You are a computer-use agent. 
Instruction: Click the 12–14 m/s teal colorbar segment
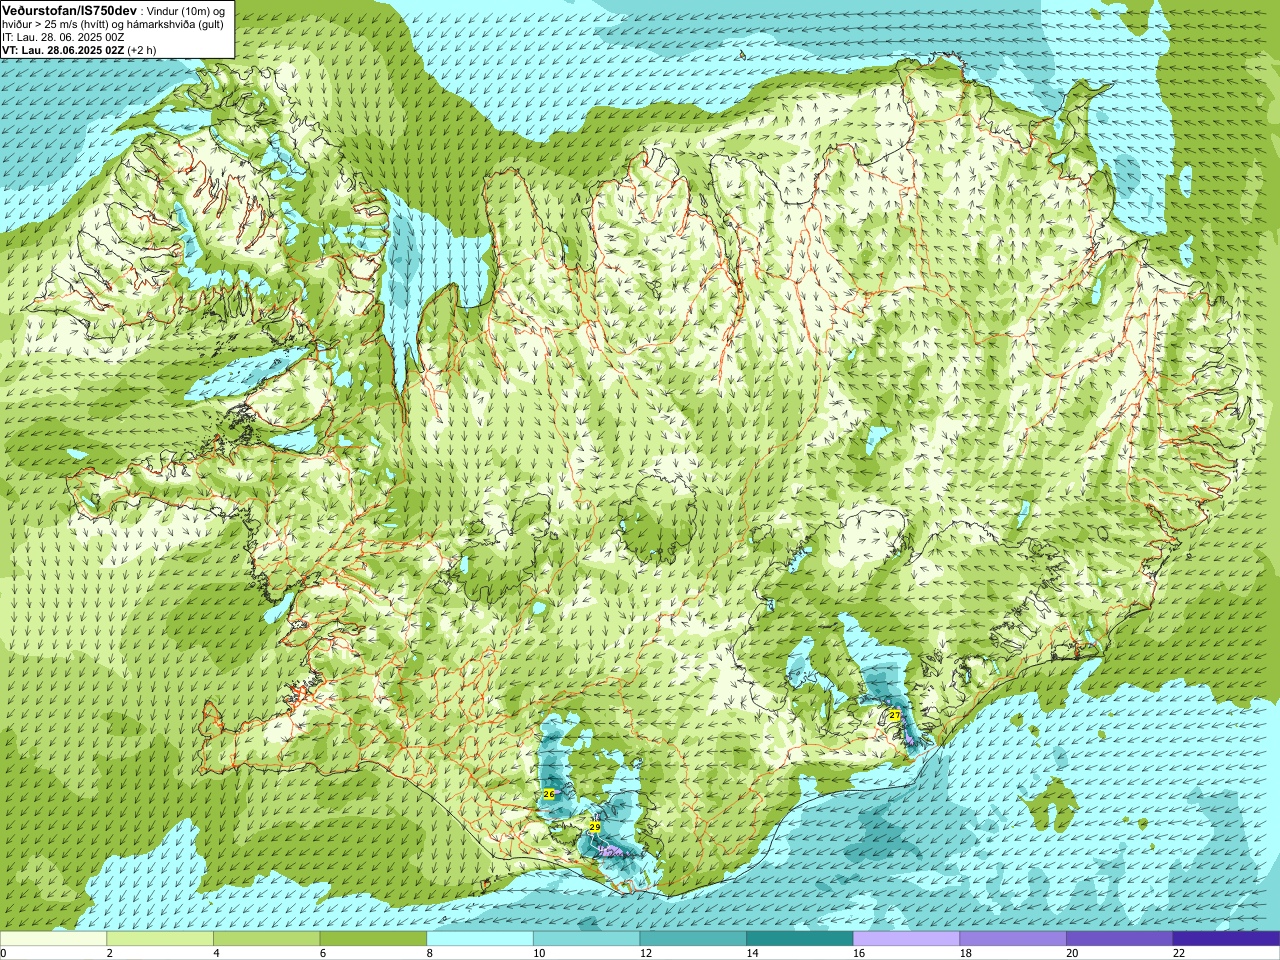tap(693, 939)
